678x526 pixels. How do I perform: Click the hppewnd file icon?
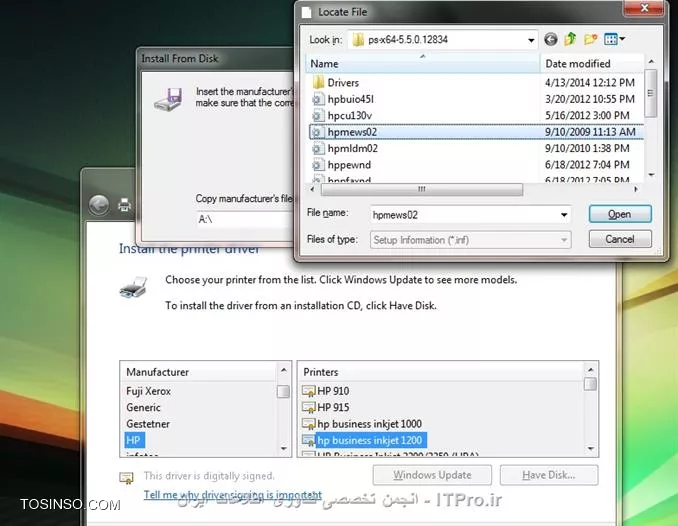click(318, 165)
